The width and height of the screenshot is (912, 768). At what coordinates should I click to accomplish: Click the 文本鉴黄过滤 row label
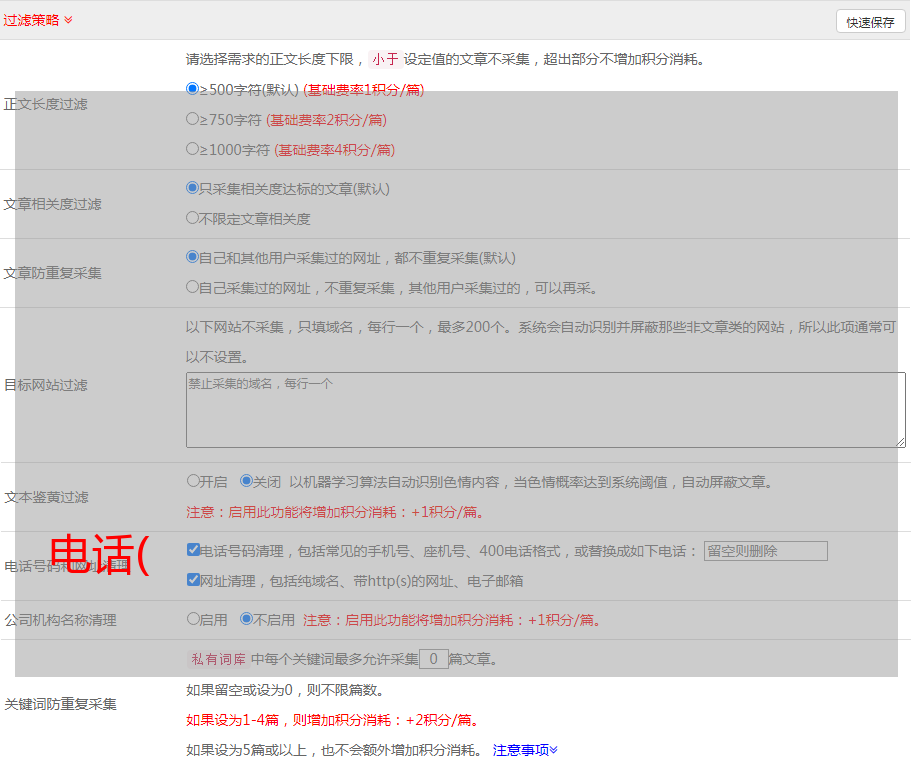(46, 497)
